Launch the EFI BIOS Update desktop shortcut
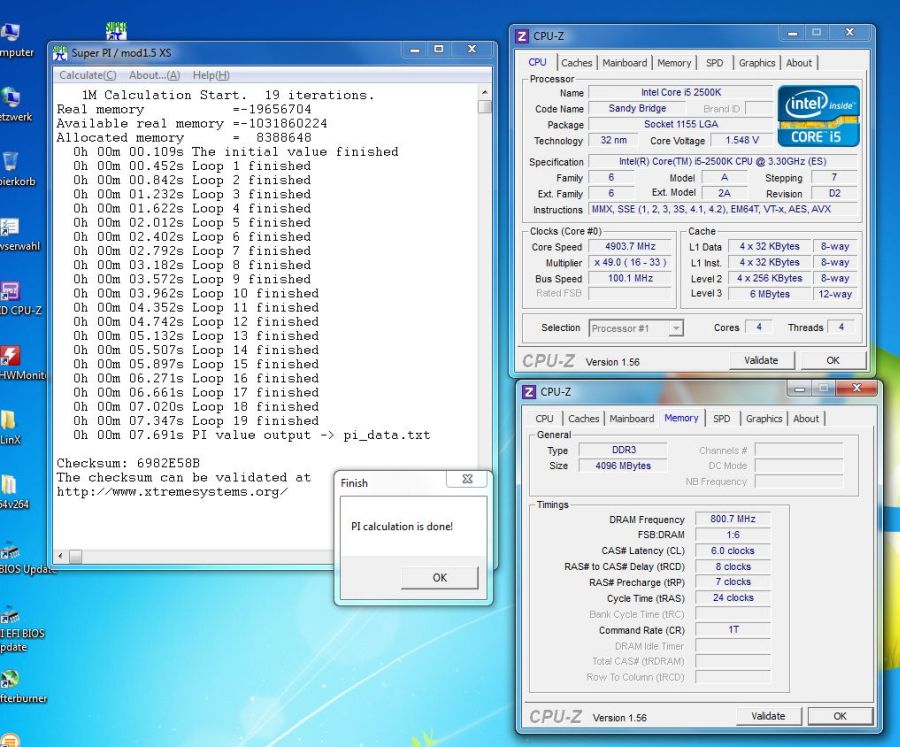This screenshot has height=747, width=900. pyautogui.click(x=10, y=616)
